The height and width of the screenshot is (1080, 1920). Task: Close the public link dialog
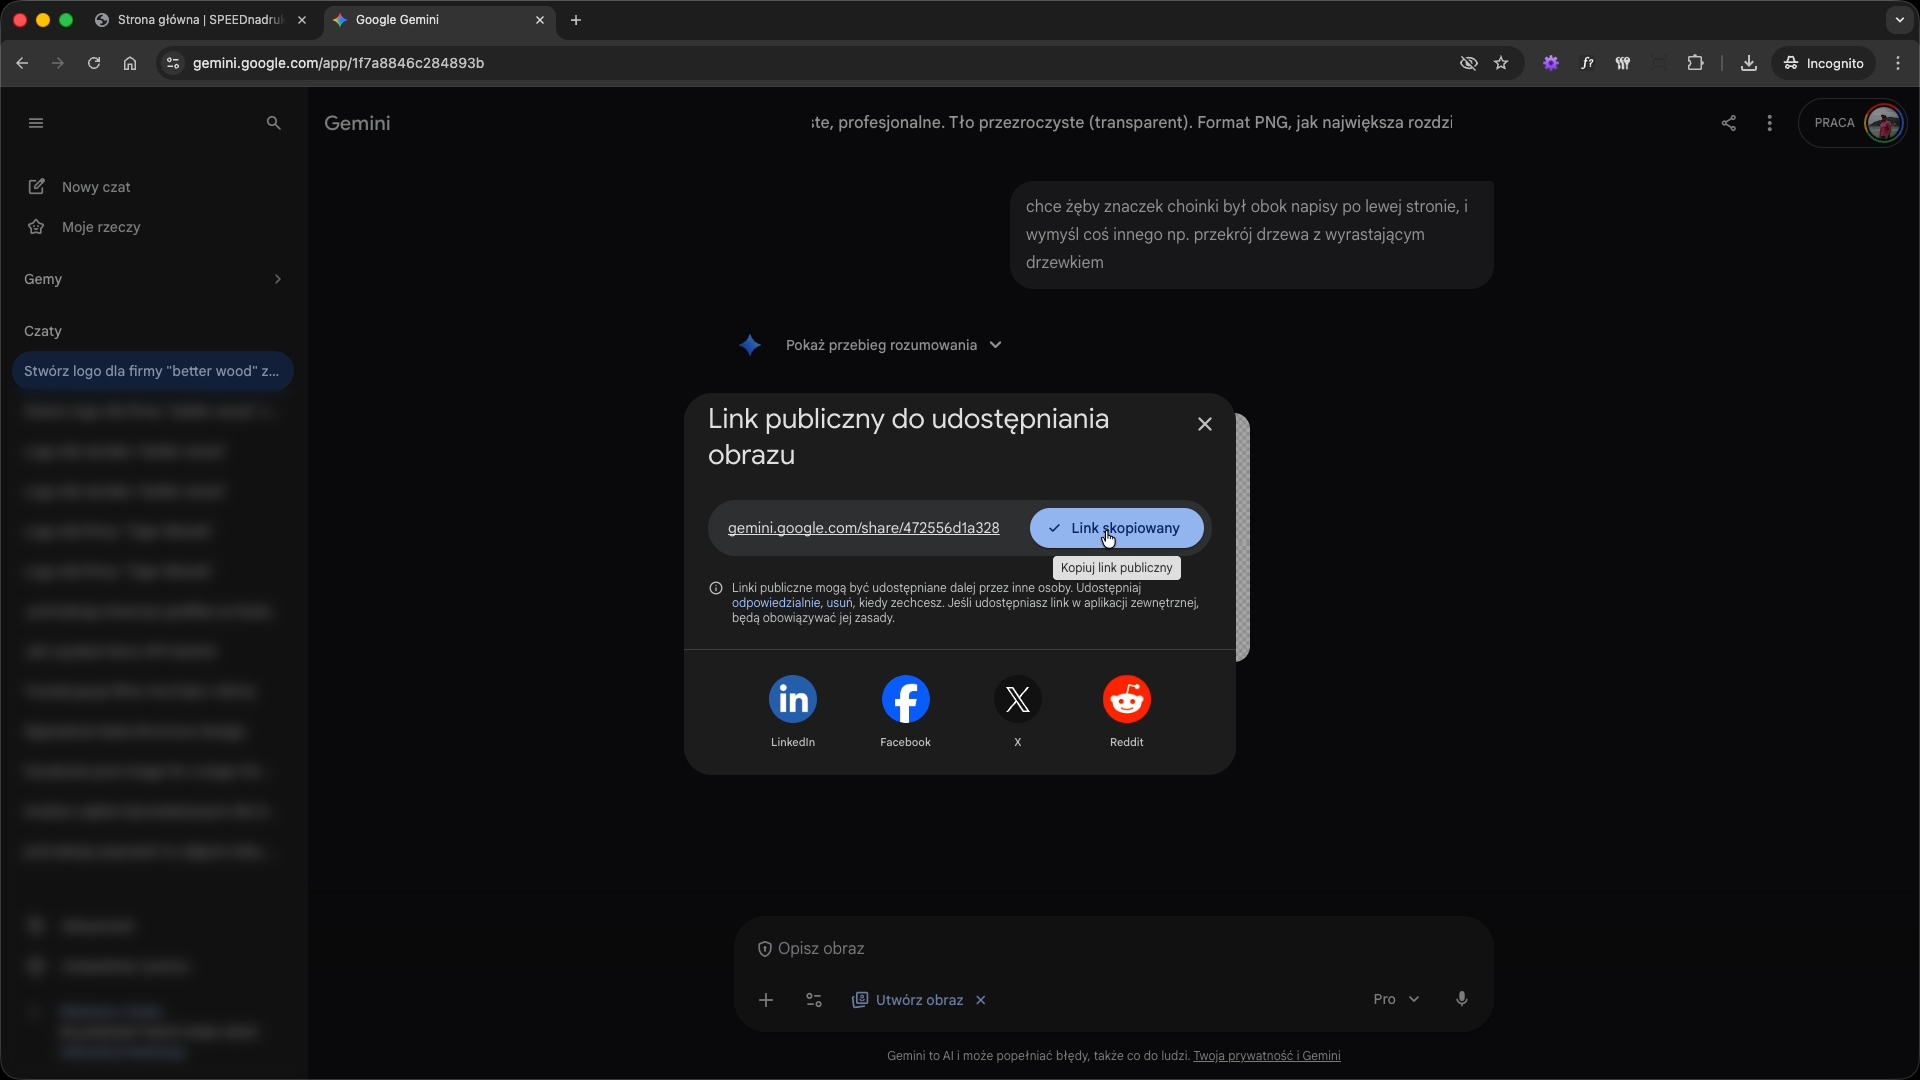click(1204, 424)
